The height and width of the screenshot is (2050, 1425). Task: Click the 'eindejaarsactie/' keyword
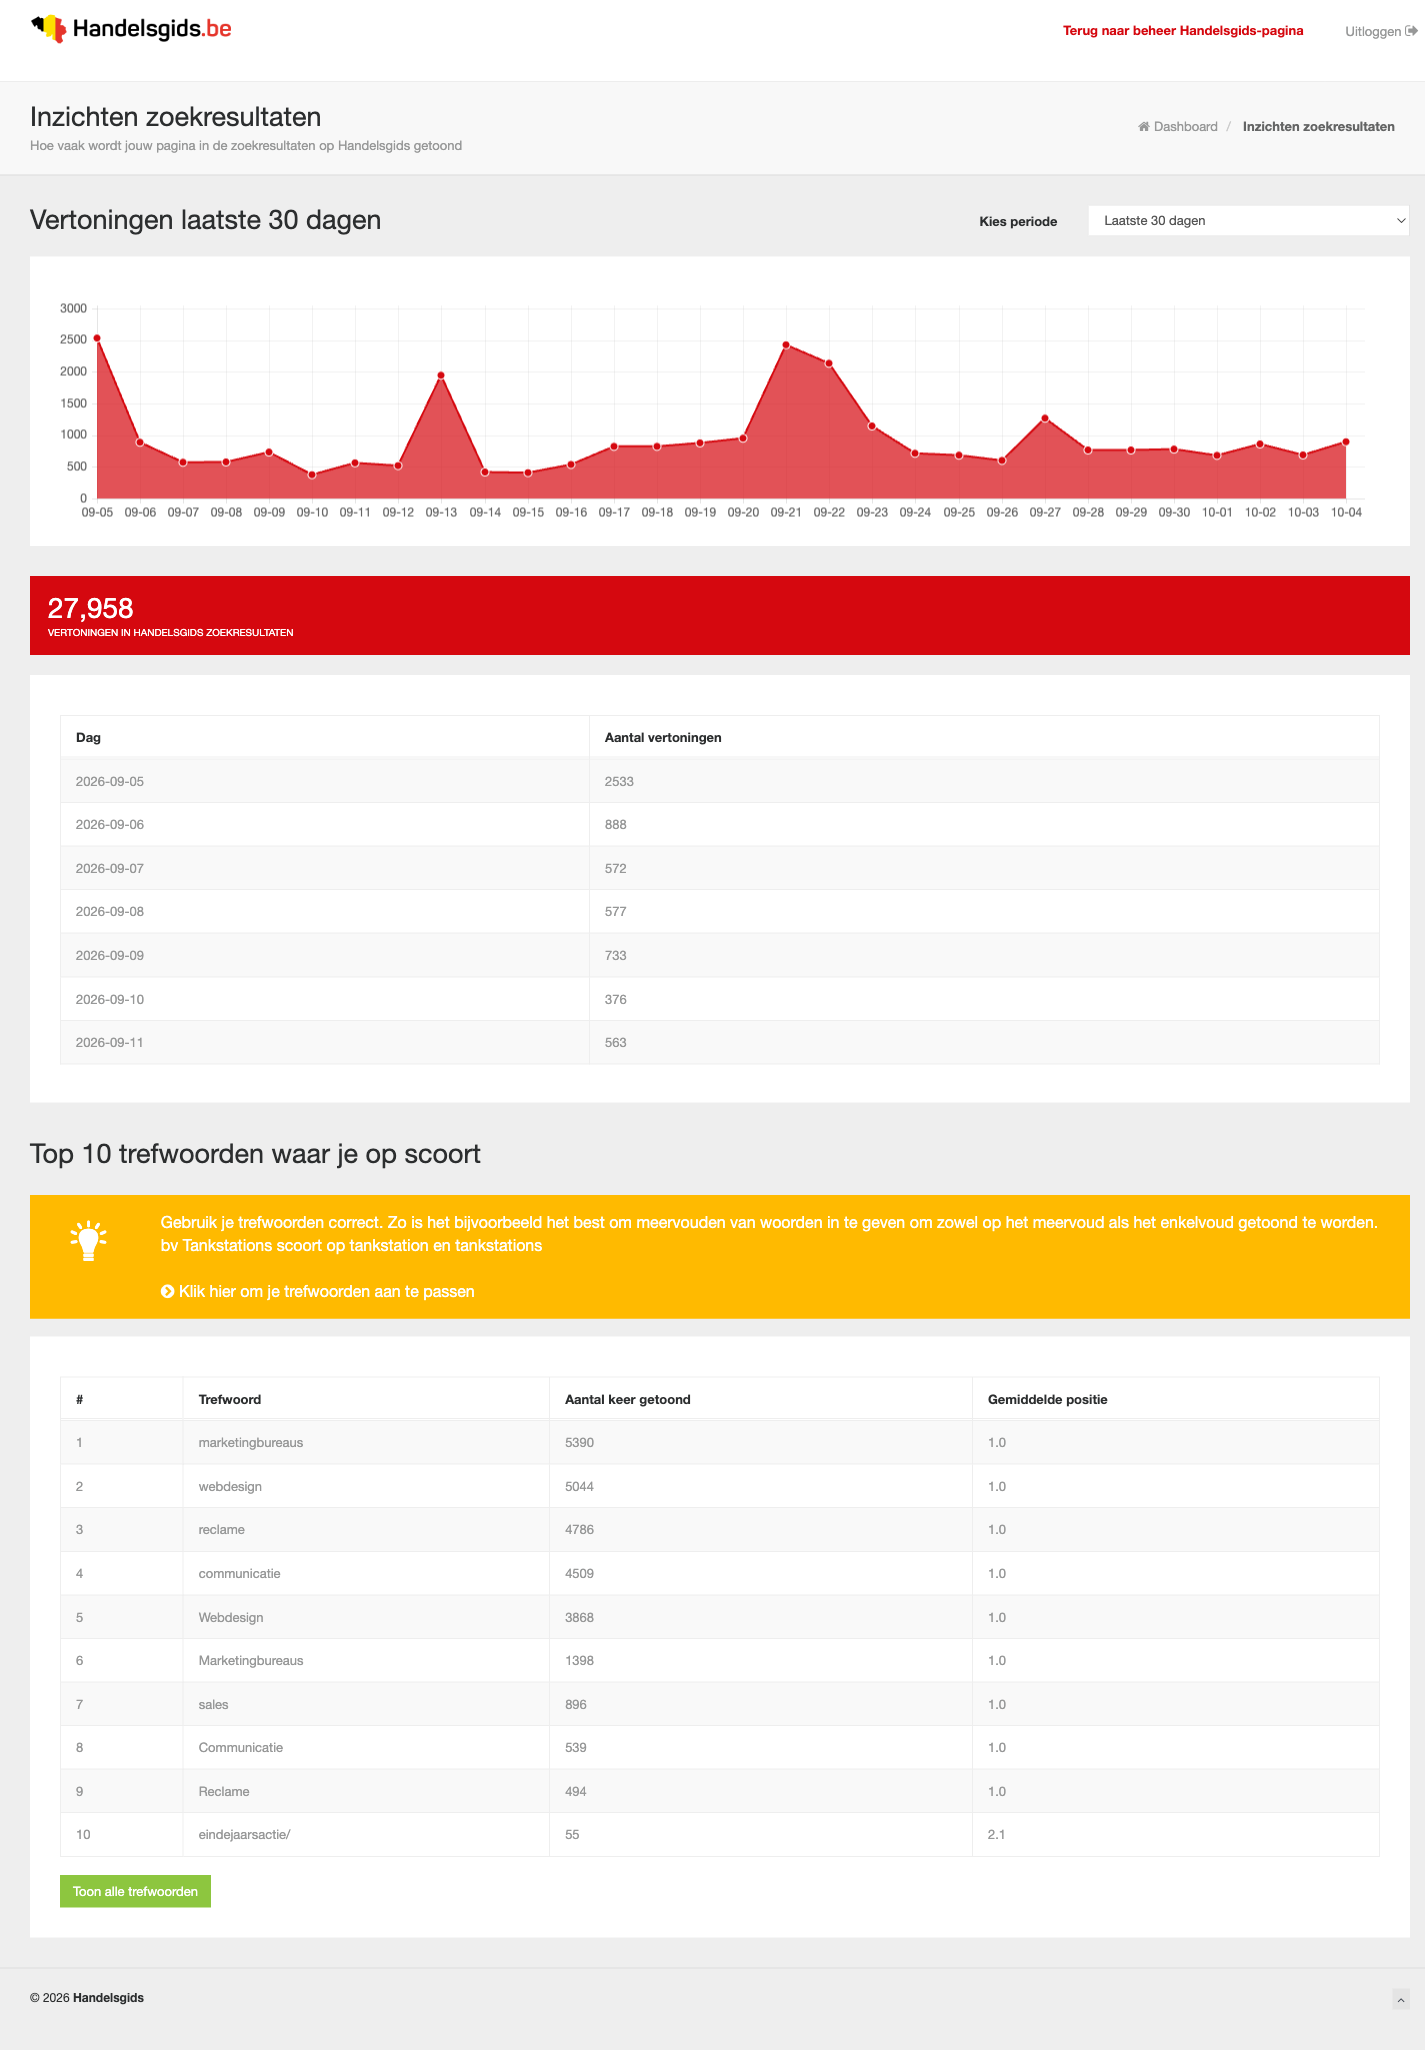pos(245,1835)
